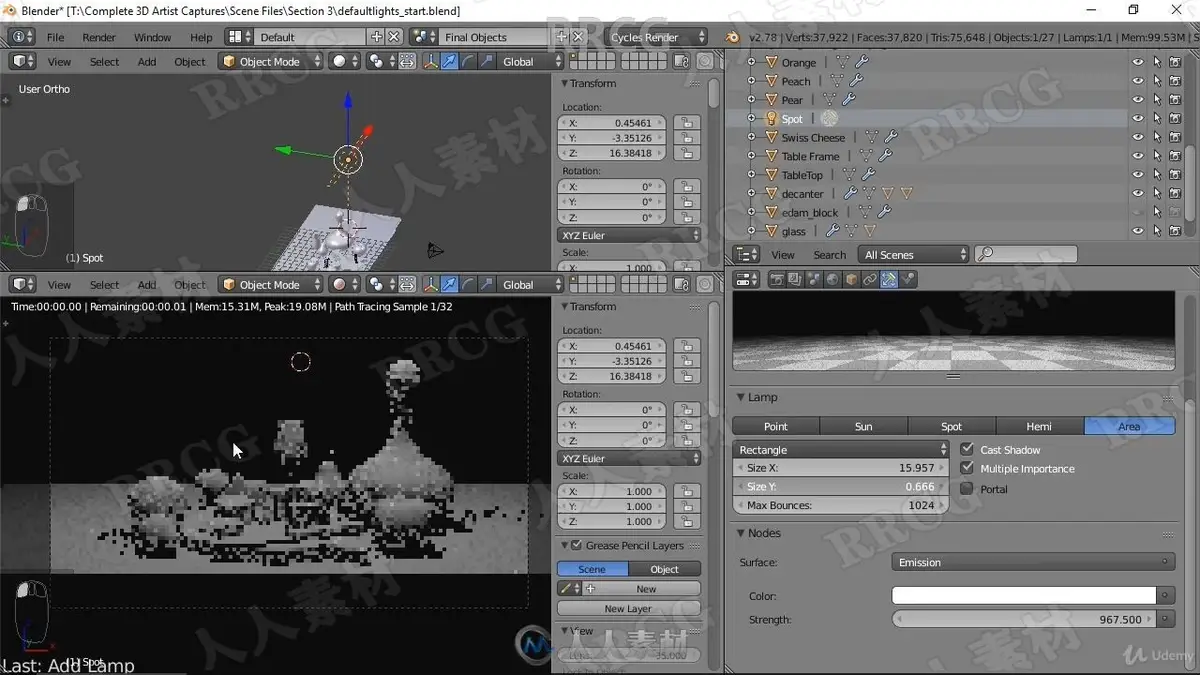Open the Object properties tab
The width and height of the screenshot is (1200, 675).
(851, 280)
